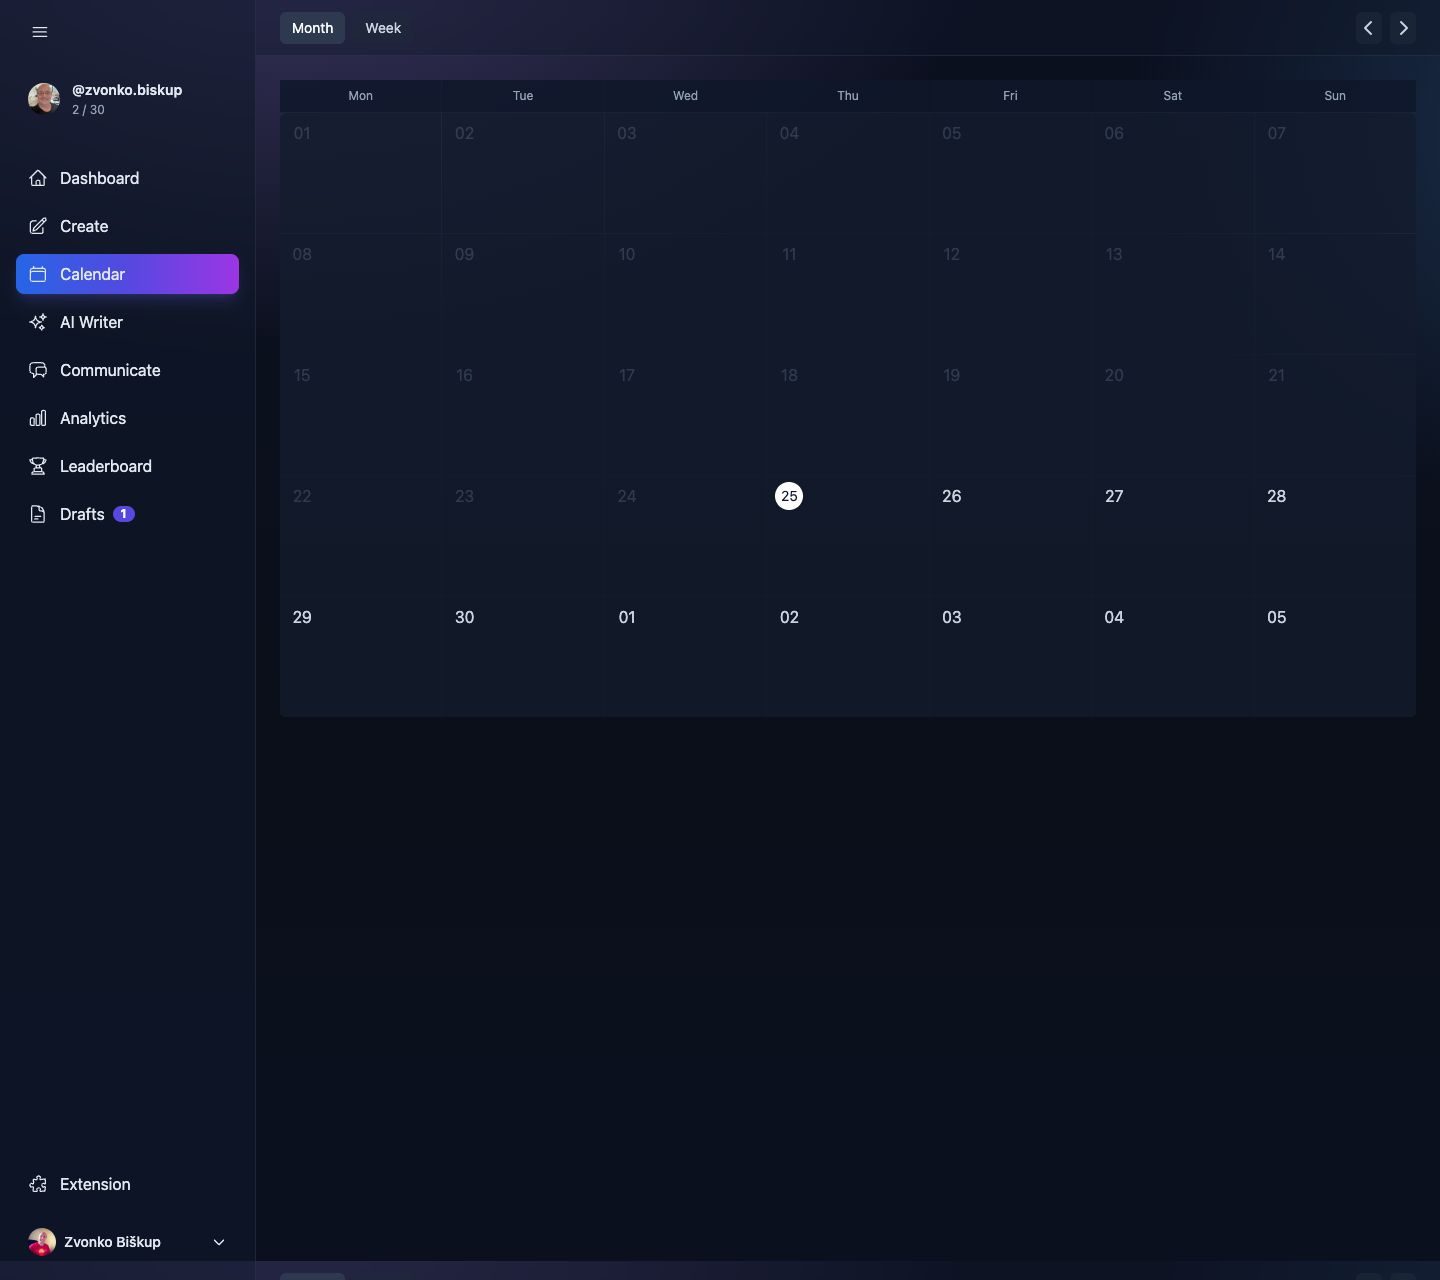Expand the Zvonko Biškup account menu
This screenshot has width=1440, height=1280.
coord(219,1242)
